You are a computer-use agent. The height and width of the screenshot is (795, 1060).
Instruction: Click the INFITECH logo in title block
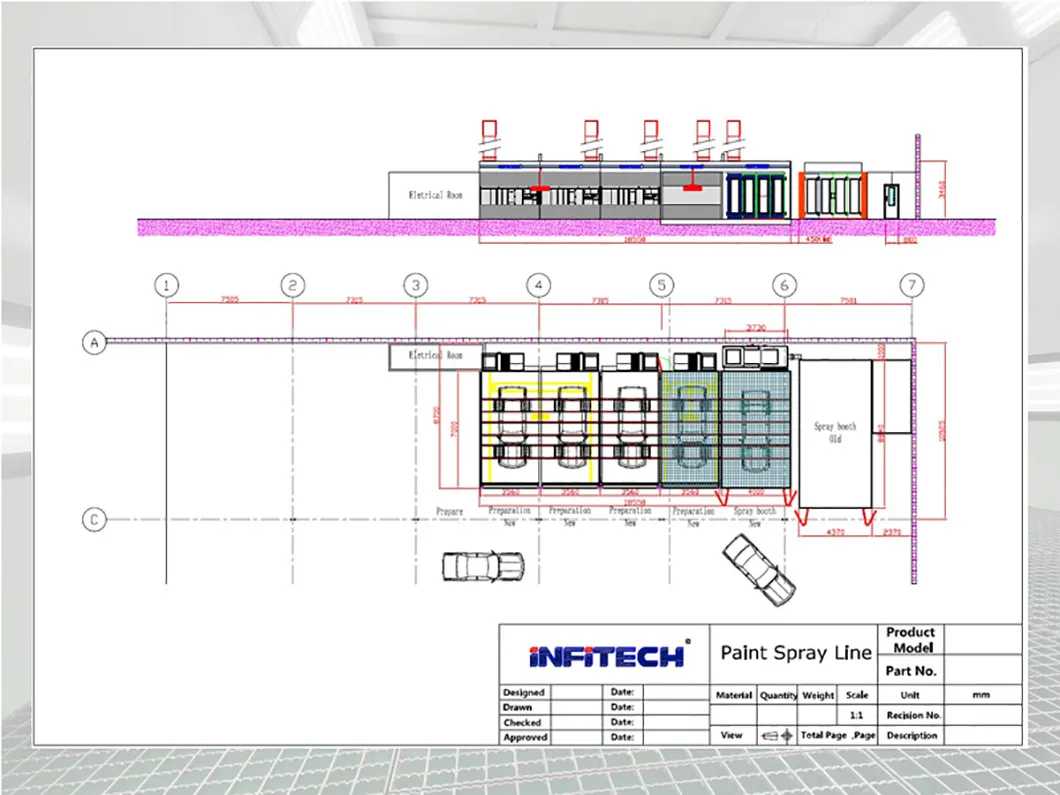pyautogui.click(x=605, y=655)
